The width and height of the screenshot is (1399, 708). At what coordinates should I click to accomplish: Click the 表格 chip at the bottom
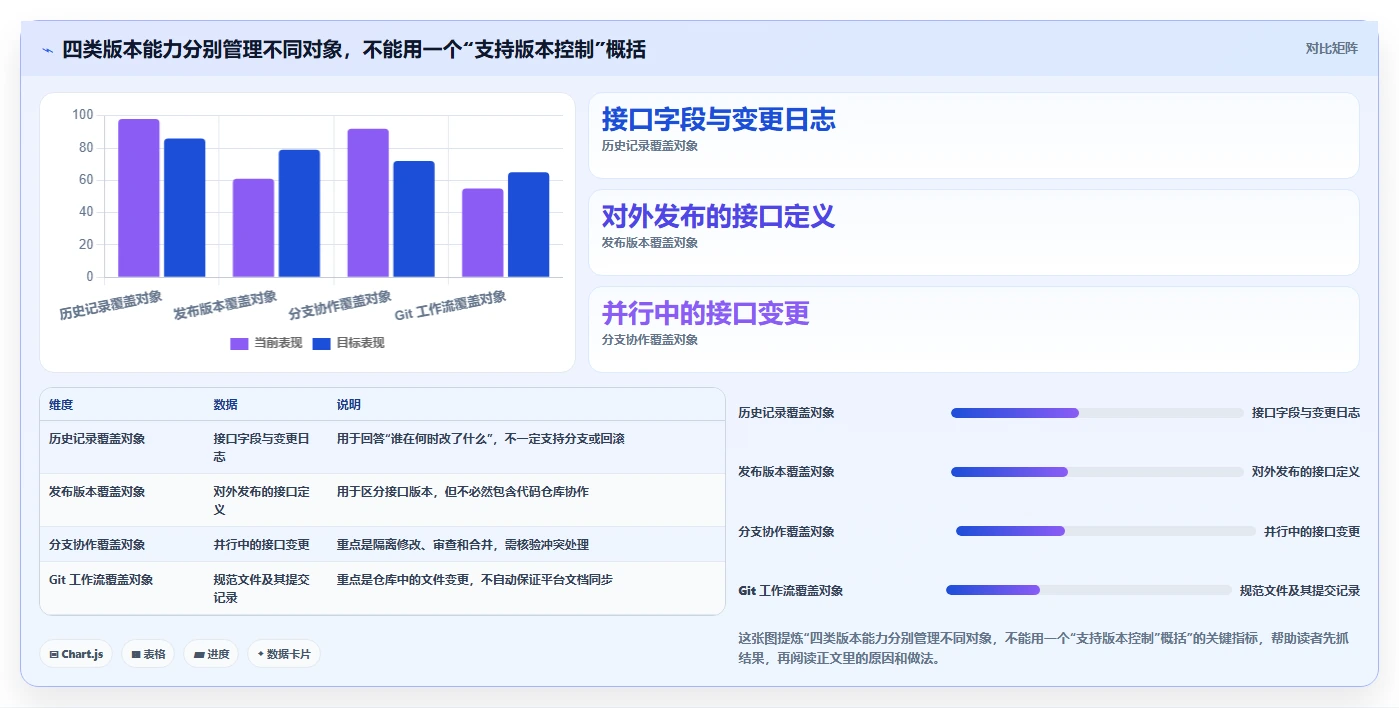[148, 654]
